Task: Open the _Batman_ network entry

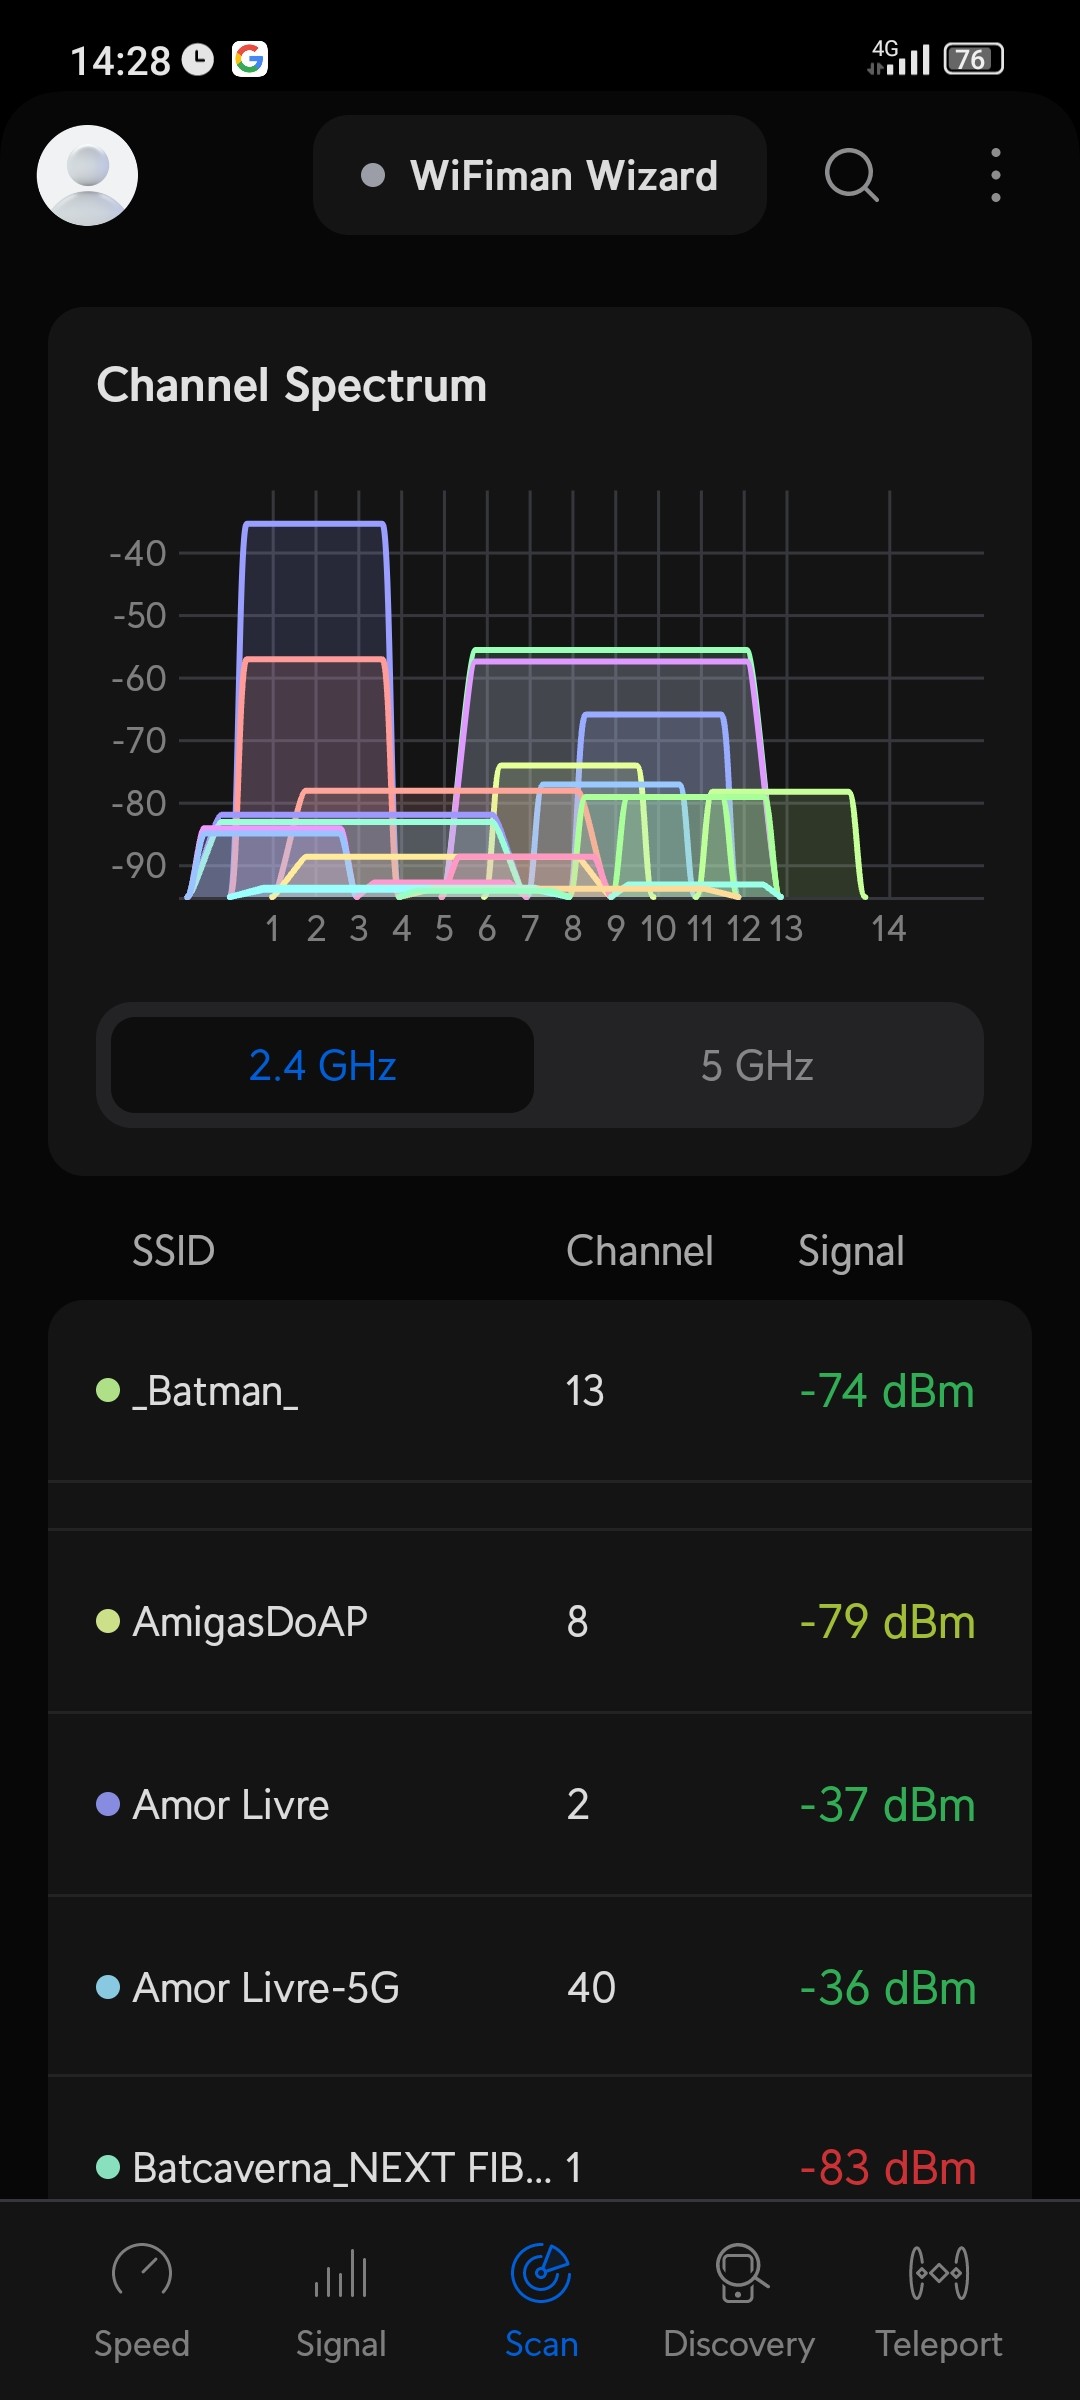Action: click(x=540, y=1391)
